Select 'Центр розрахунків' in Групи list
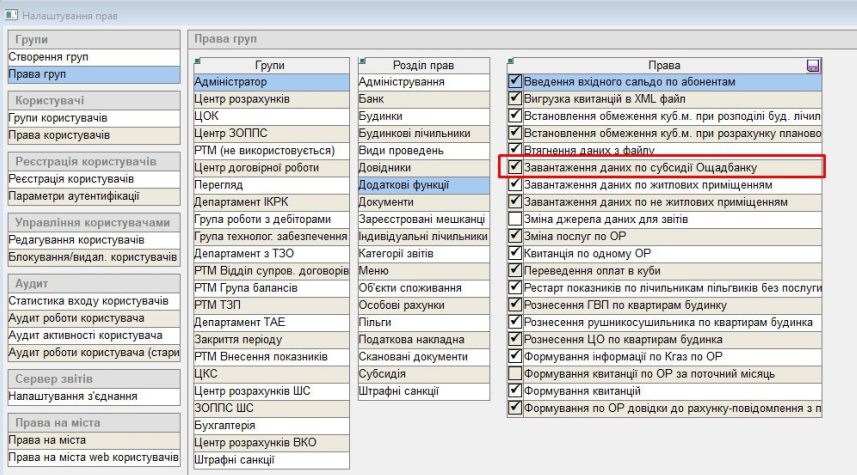857x475 pixels. click(x=242, y=99)
